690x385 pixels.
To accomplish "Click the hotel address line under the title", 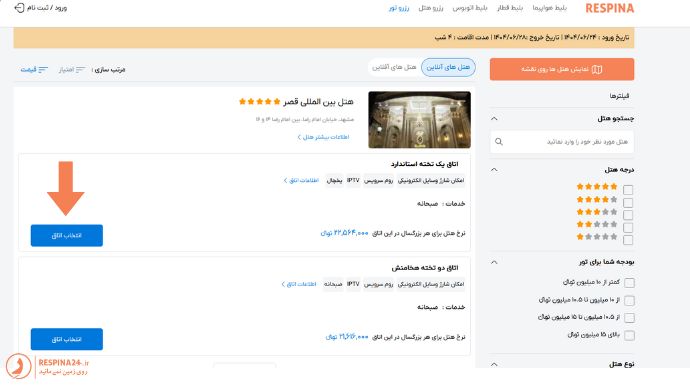I will click(x=305, y=119).
